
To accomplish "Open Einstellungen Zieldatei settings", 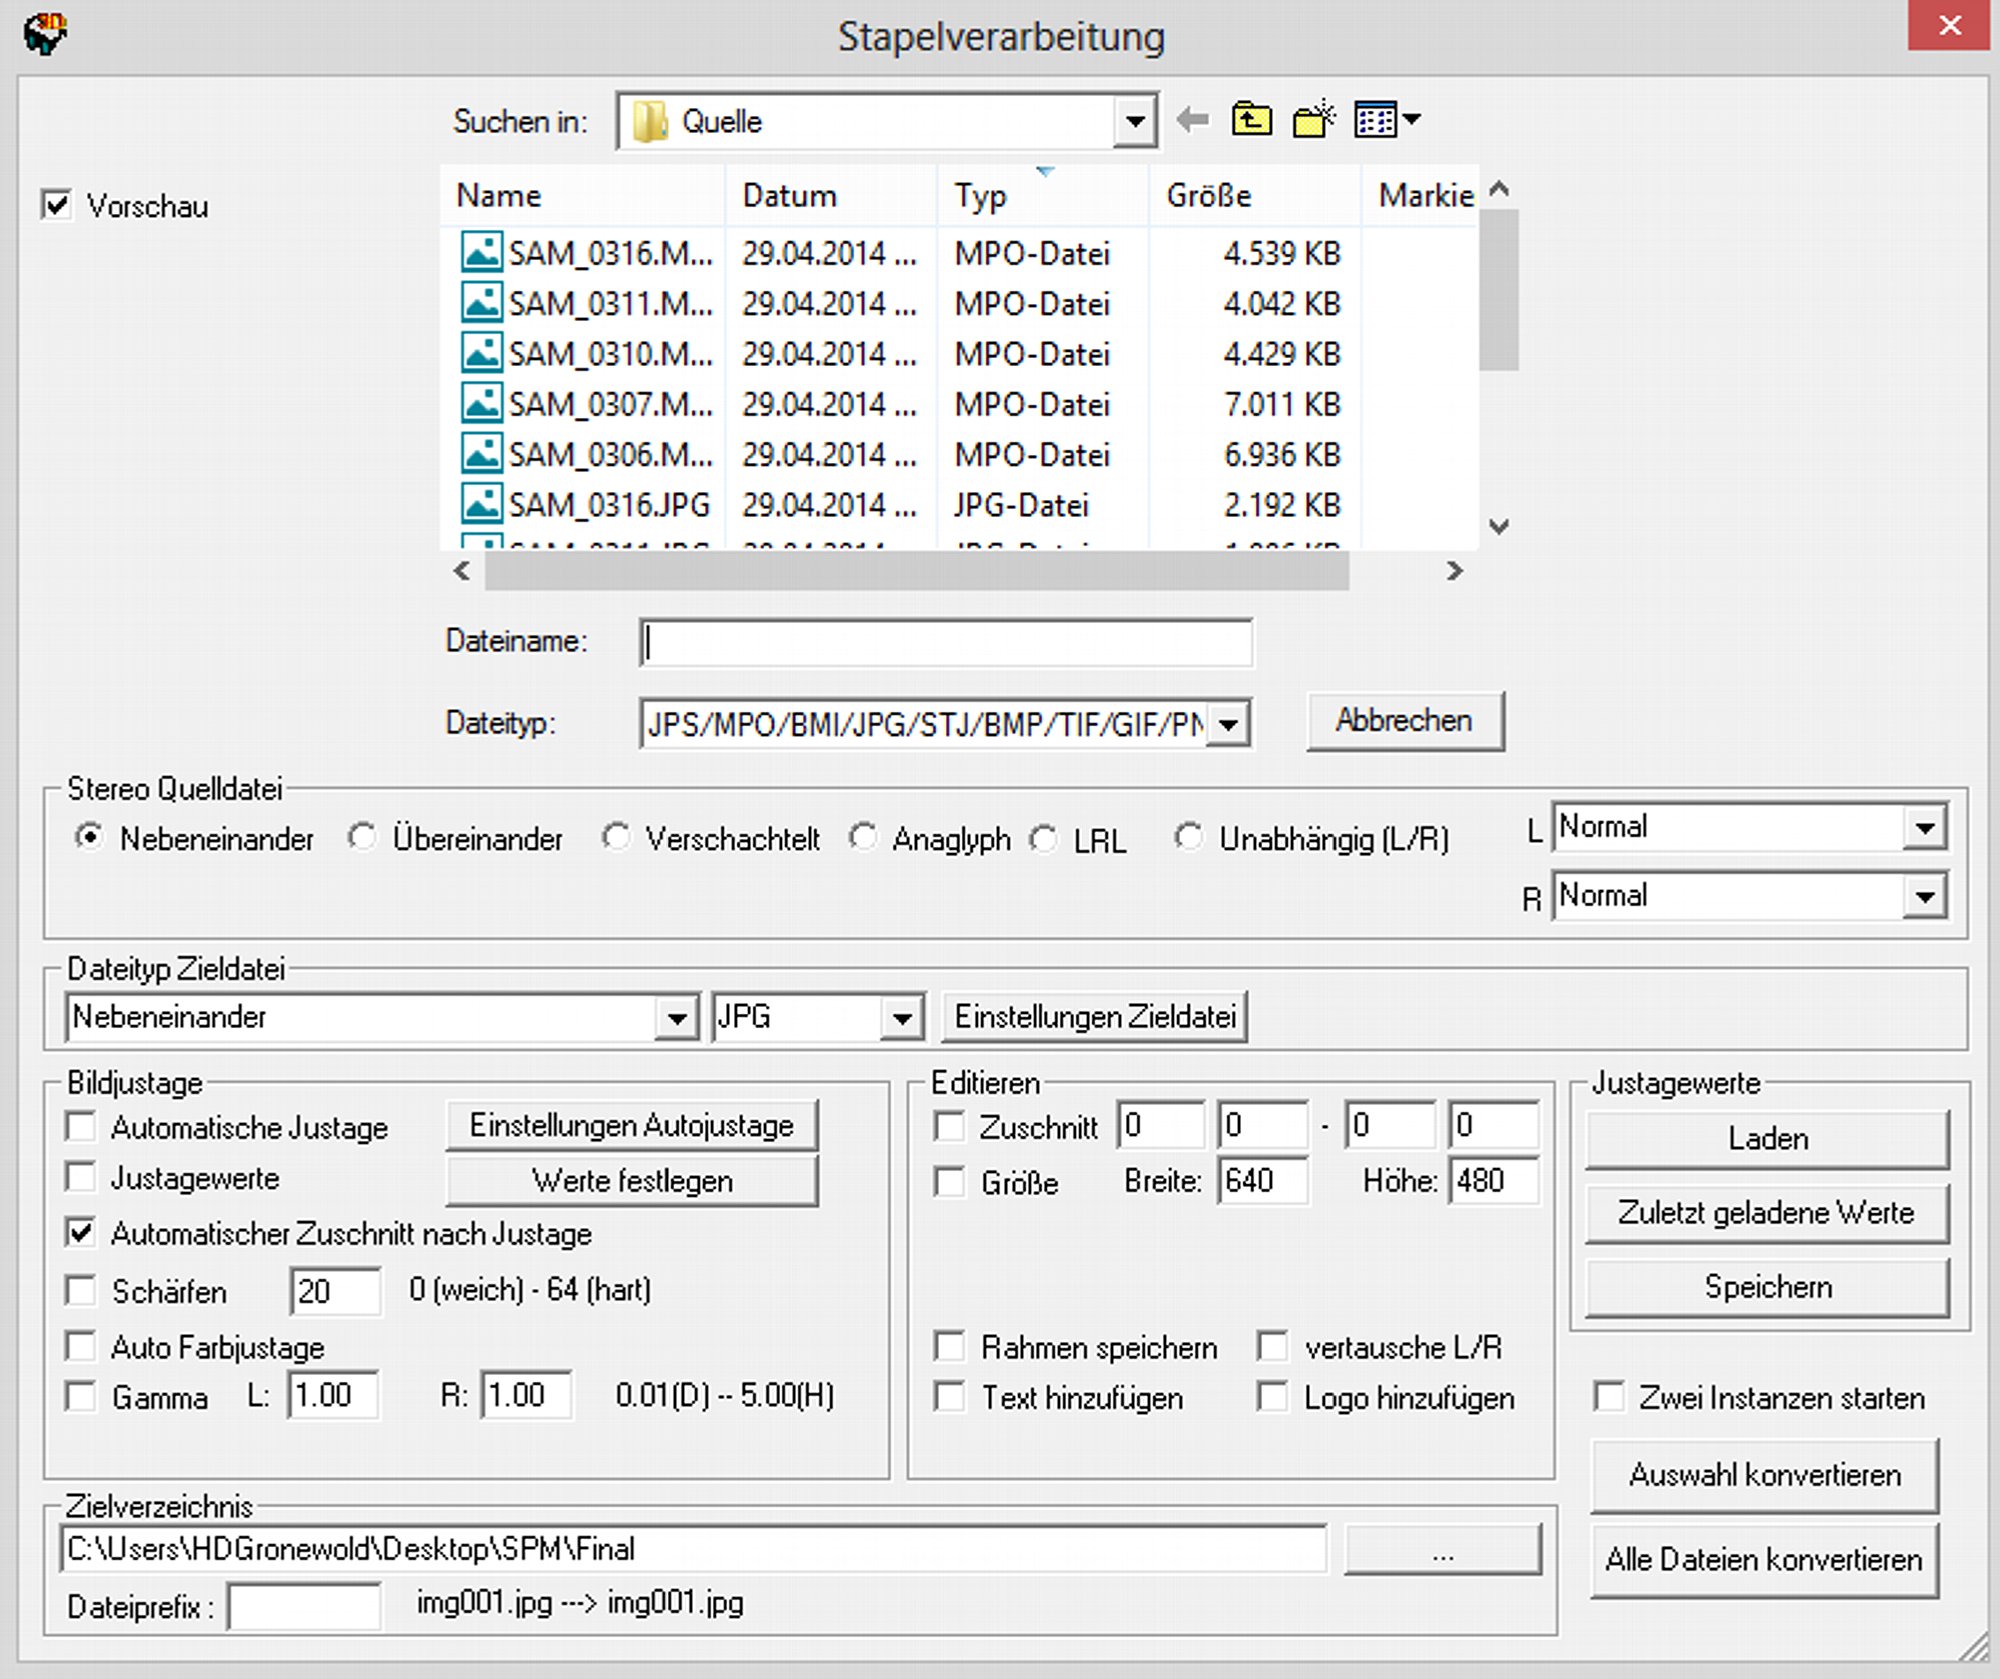I will [1095, 1017].
